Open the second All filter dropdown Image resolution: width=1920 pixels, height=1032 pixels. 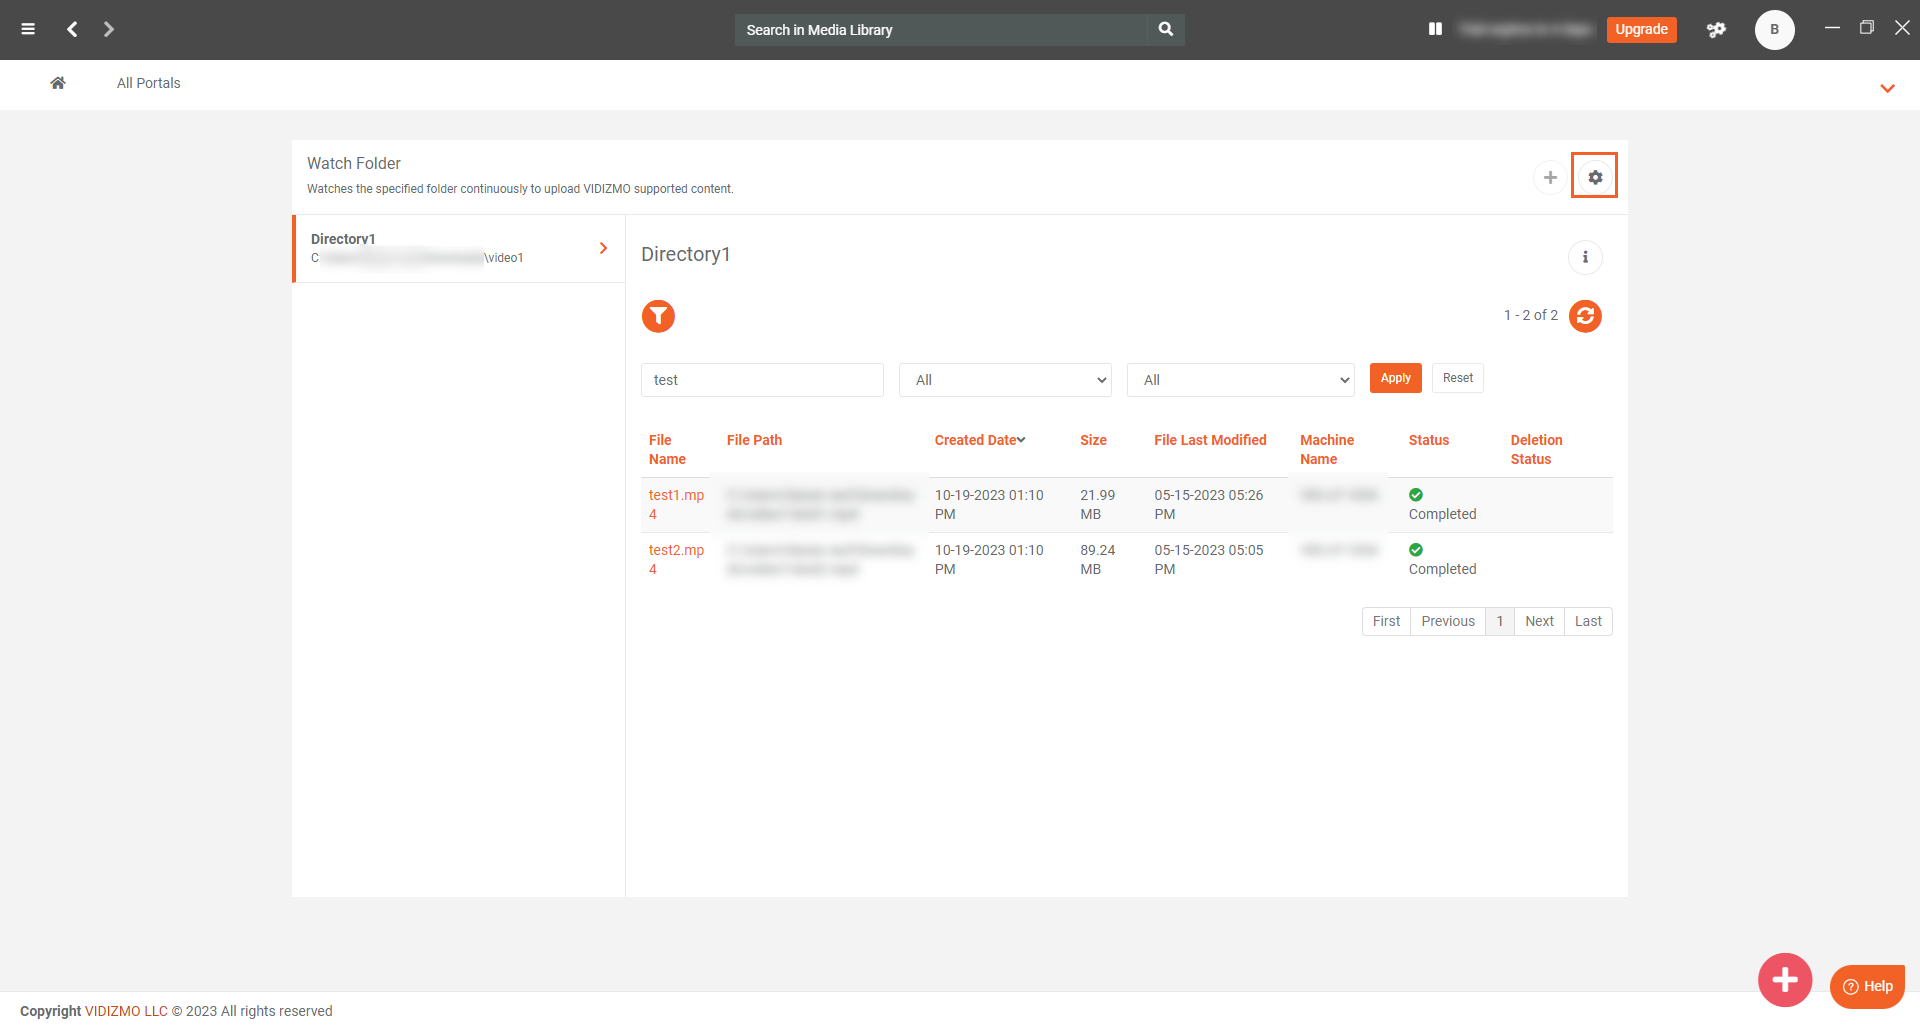pos(1240,380)
